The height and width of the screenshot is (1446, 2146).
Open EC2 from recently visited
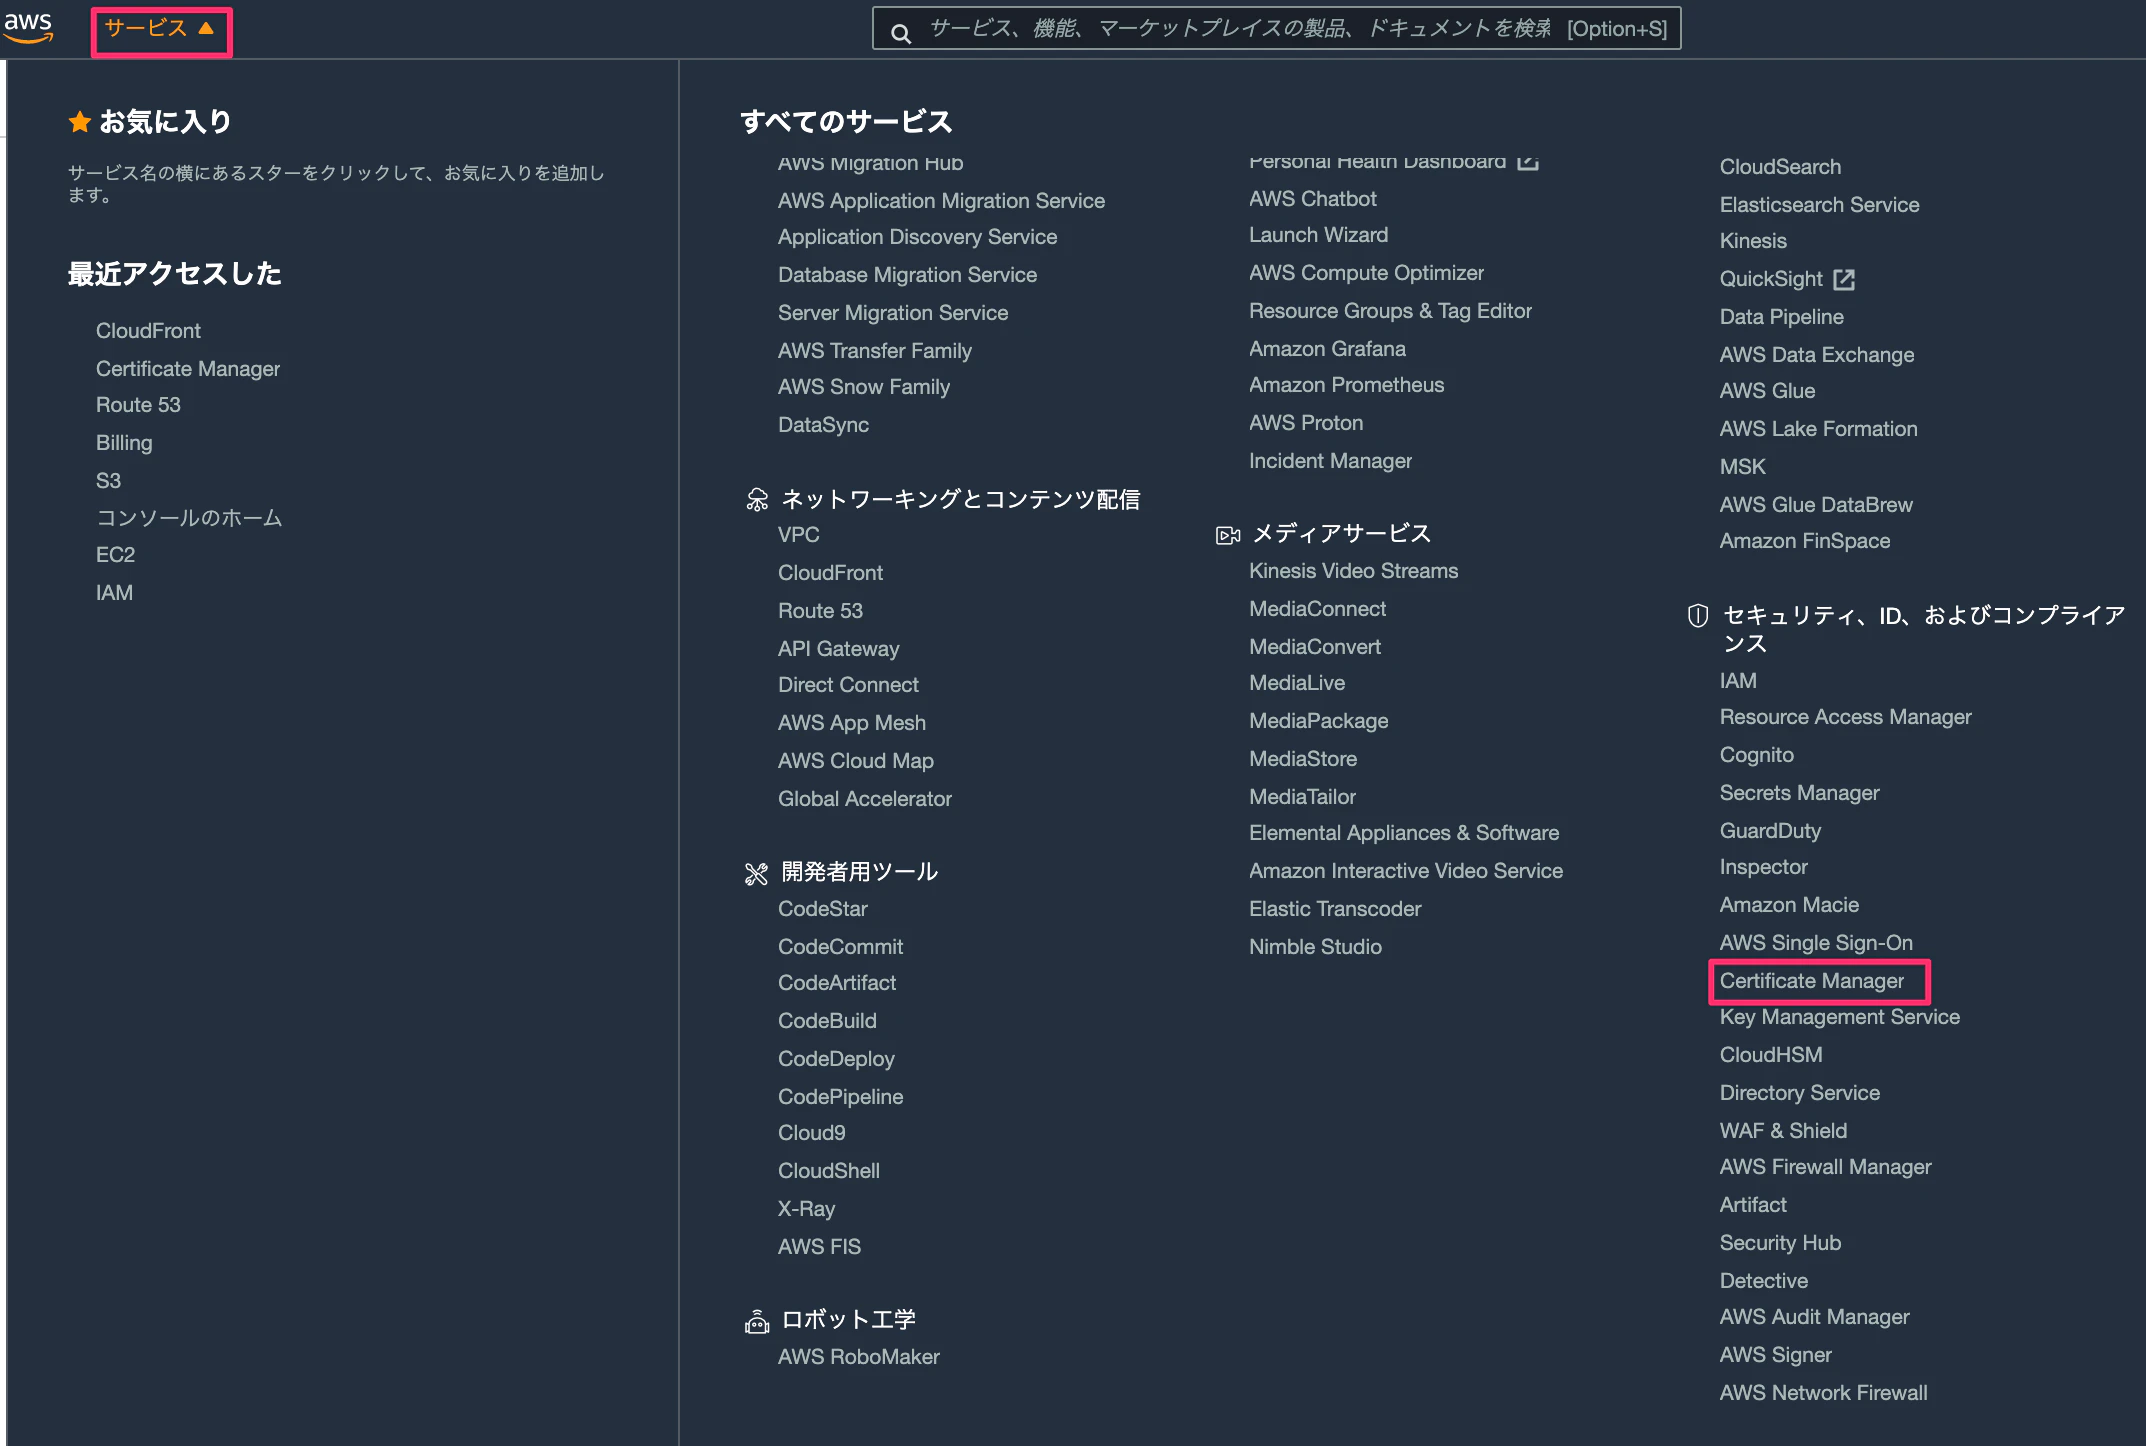pos(115,555)
